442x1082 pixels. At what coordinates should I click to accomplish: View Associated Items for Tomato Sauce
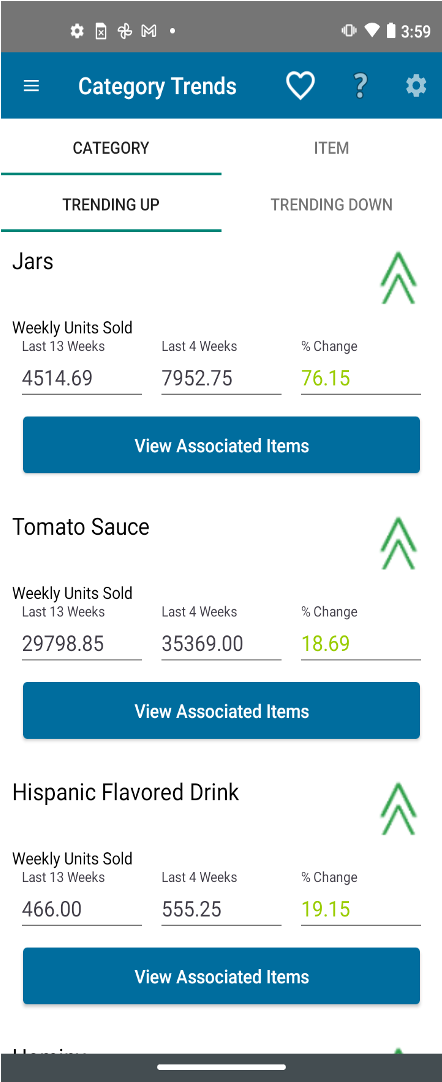[x=221, y=711]
